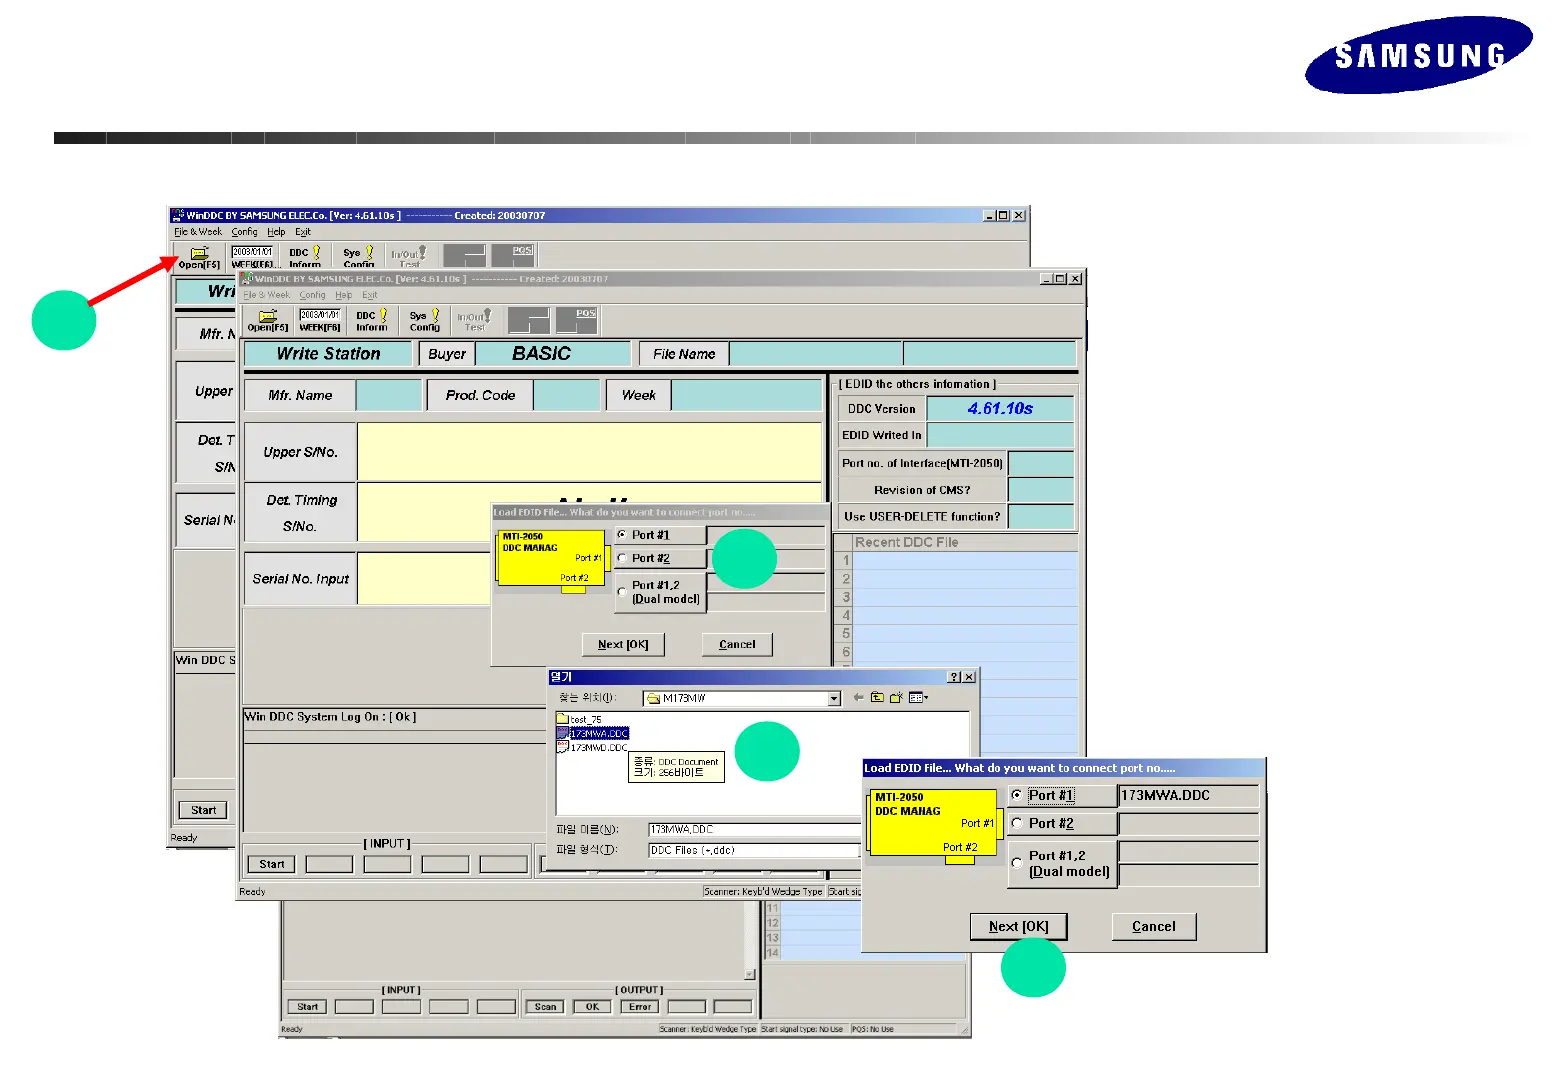The width and height of the screenshot is (1560, 1080).
Task: Select the 173MWD.DDC file in the file list
Action: pyautogui.click(x=593, y=747)
